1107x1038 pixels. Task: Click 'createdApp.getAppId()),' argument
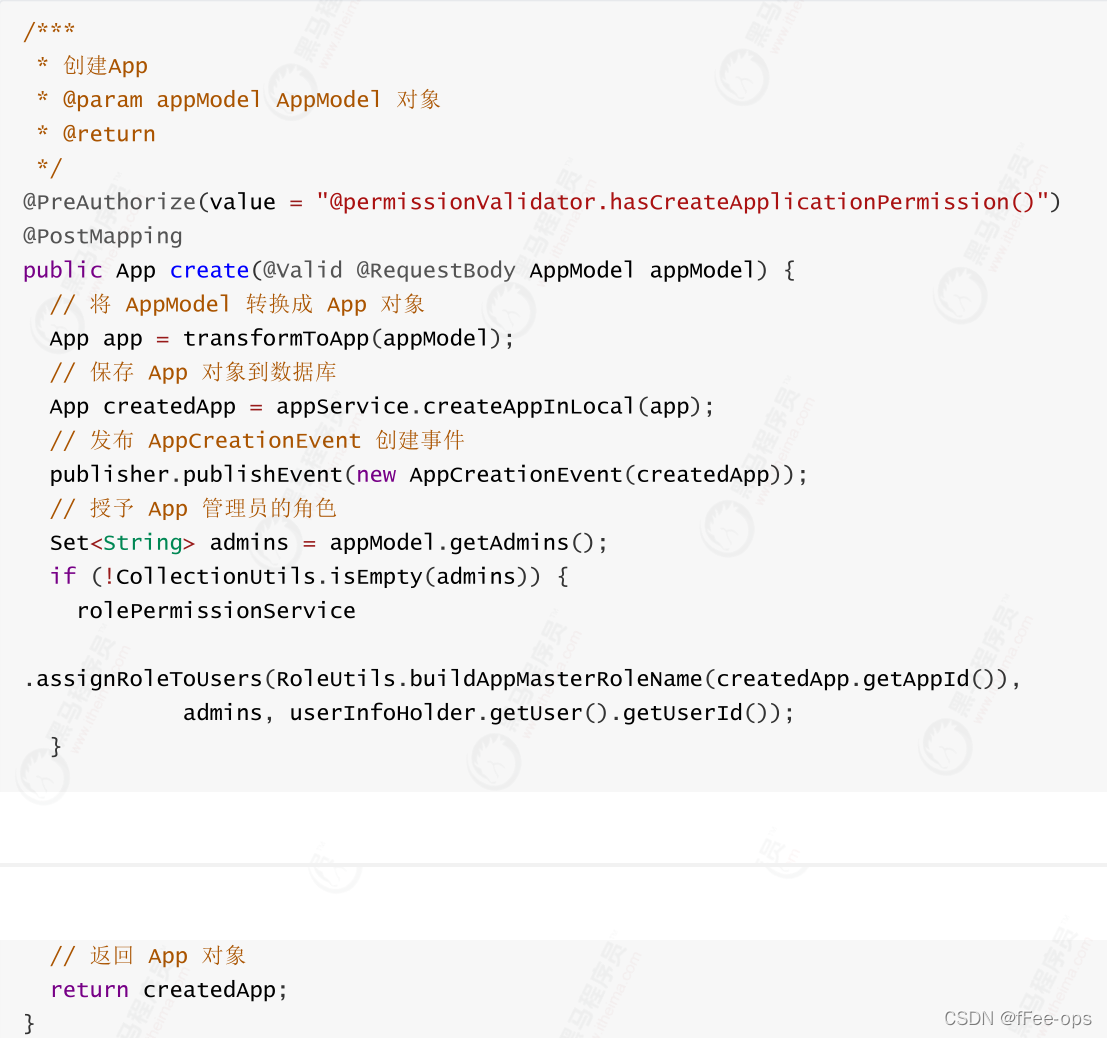coord(868,679)
